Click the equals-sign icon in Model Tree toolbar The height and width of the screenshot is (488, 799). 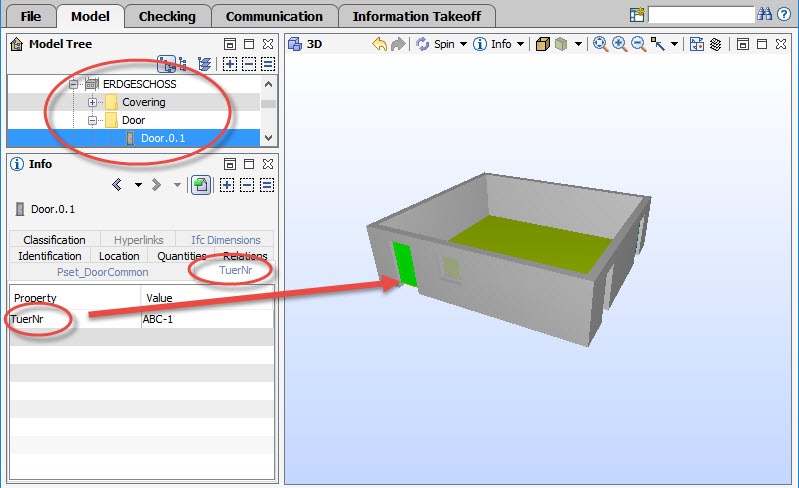268,64
